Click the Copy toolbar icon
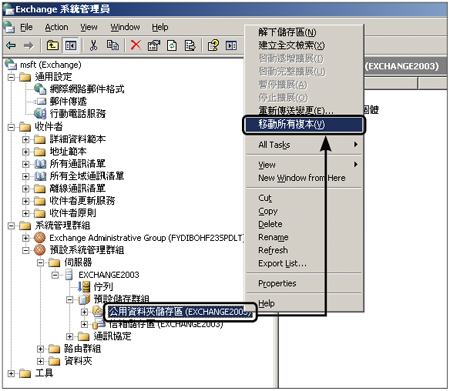The image size is (450, 391). click(x=113, y=45)
